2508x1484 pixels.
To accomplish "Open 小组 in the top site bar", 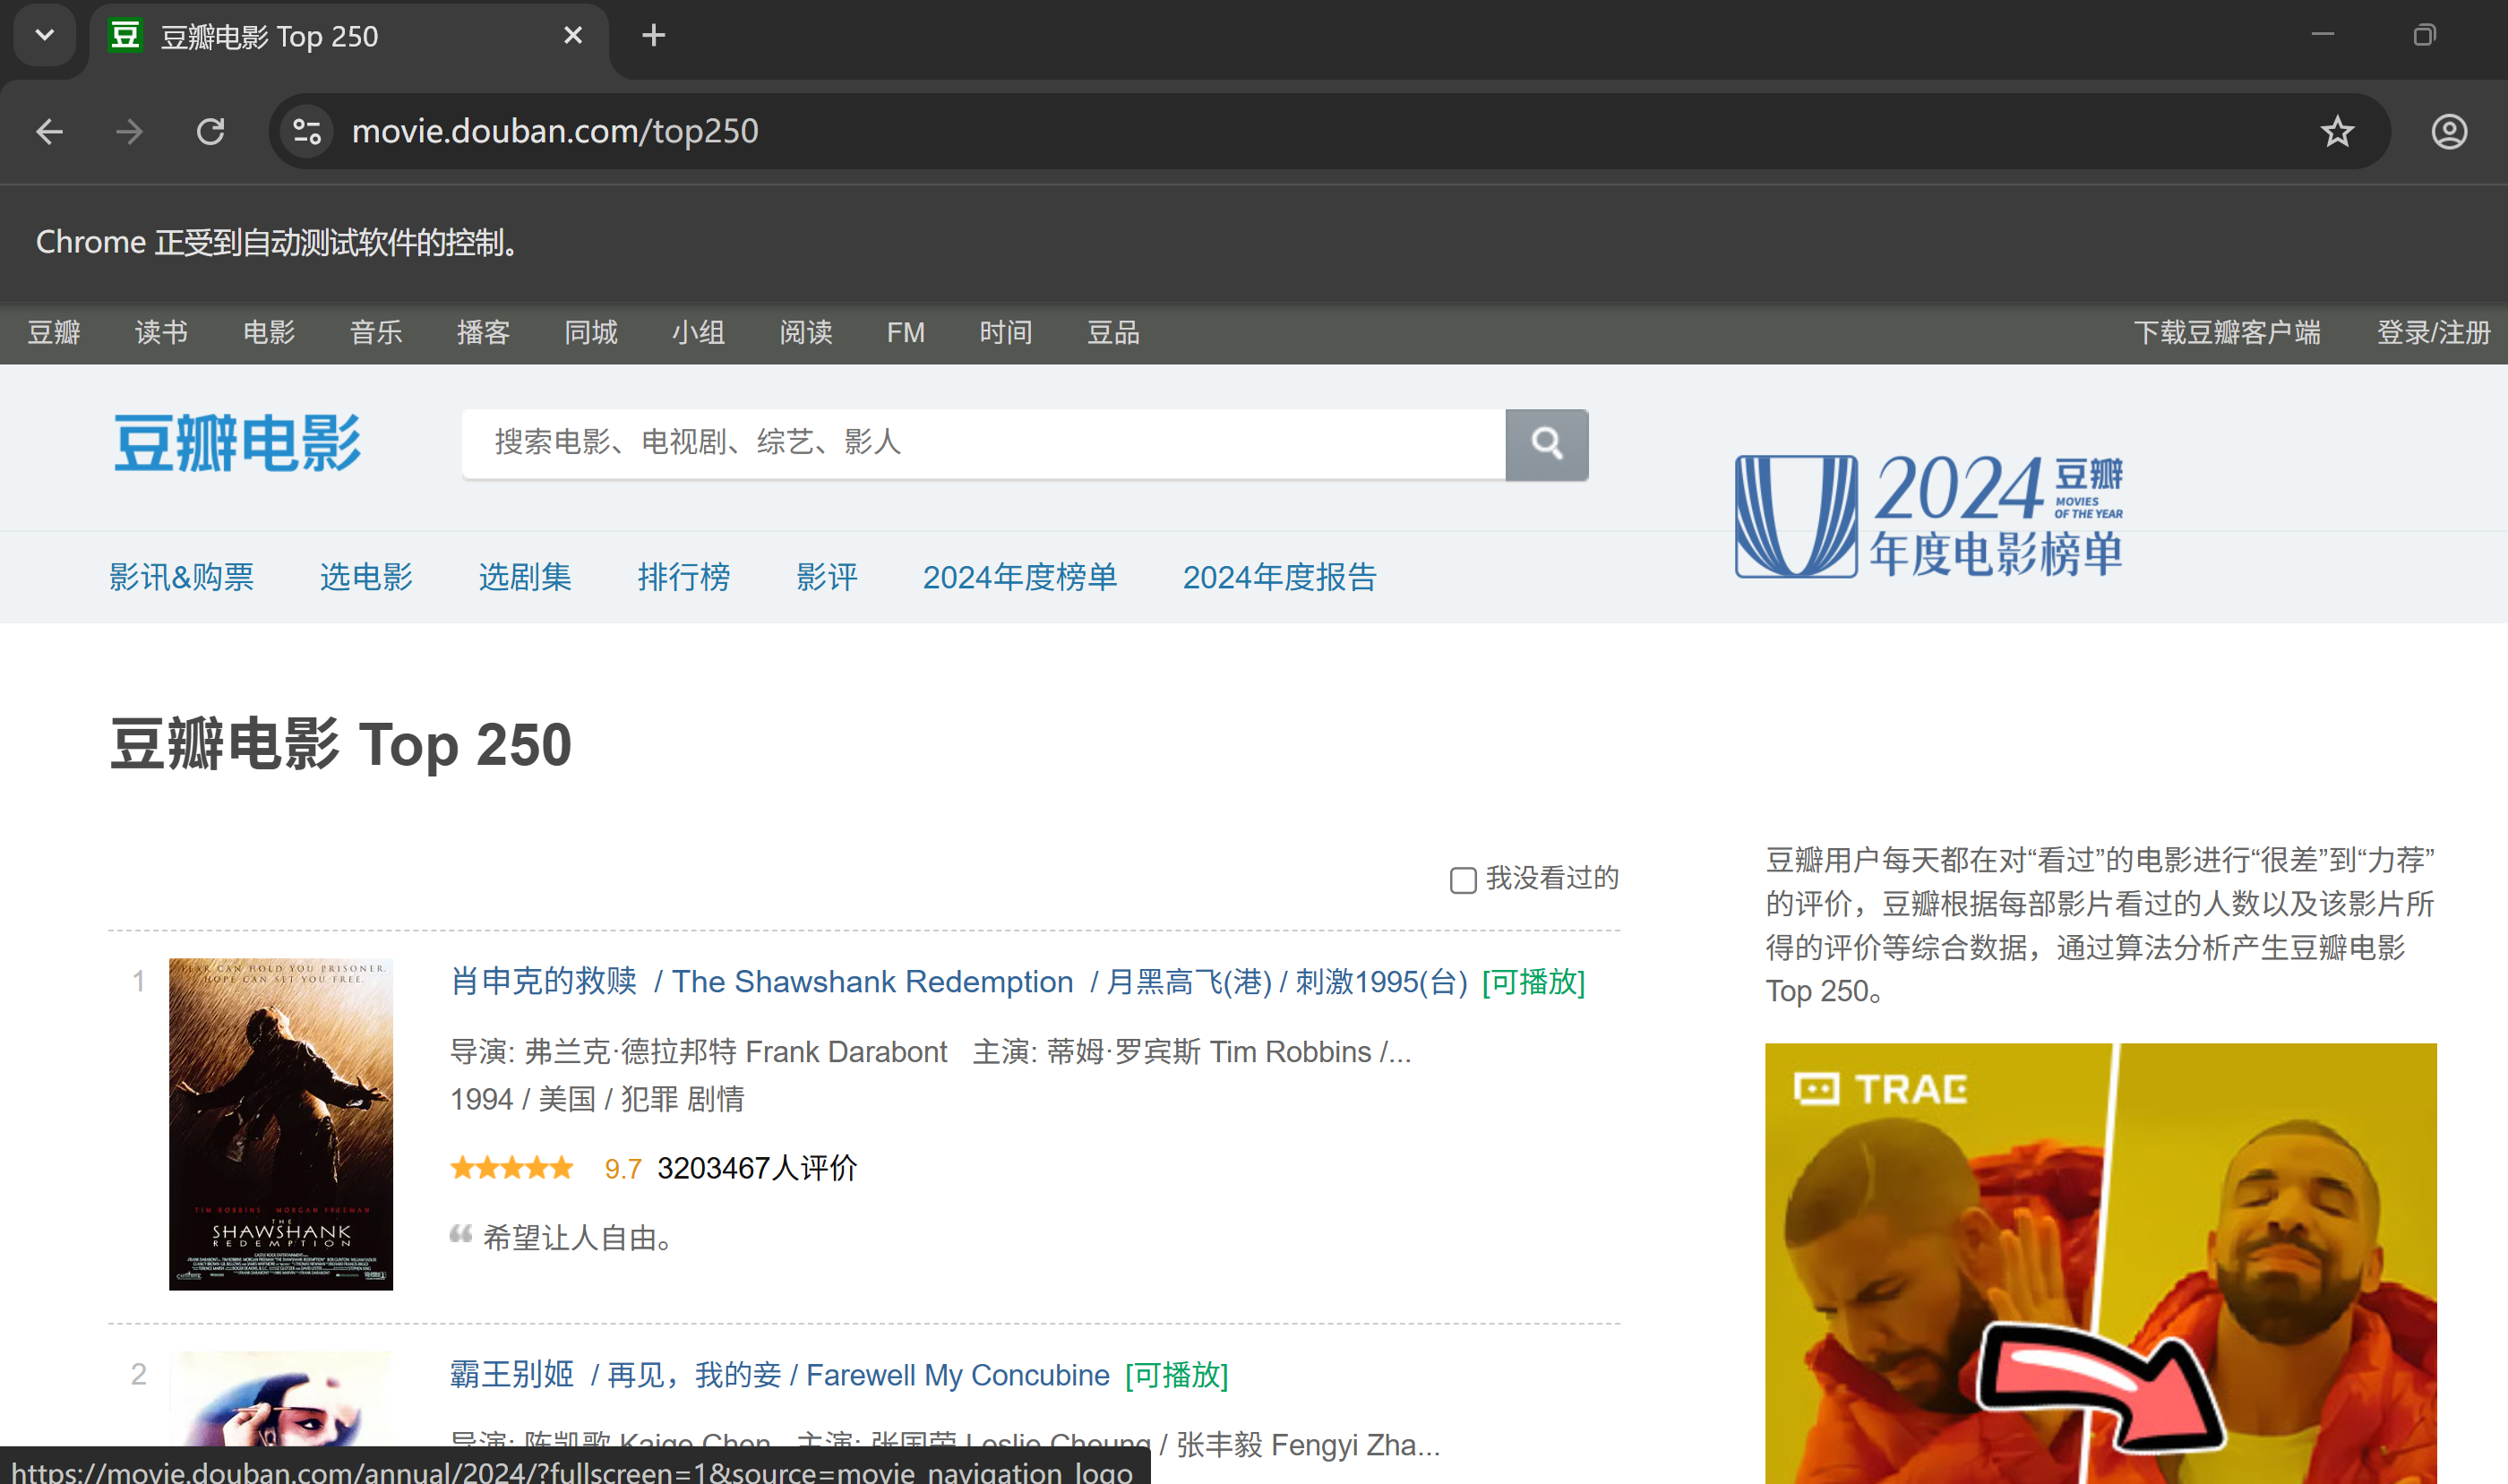I will tap(698, 332).
